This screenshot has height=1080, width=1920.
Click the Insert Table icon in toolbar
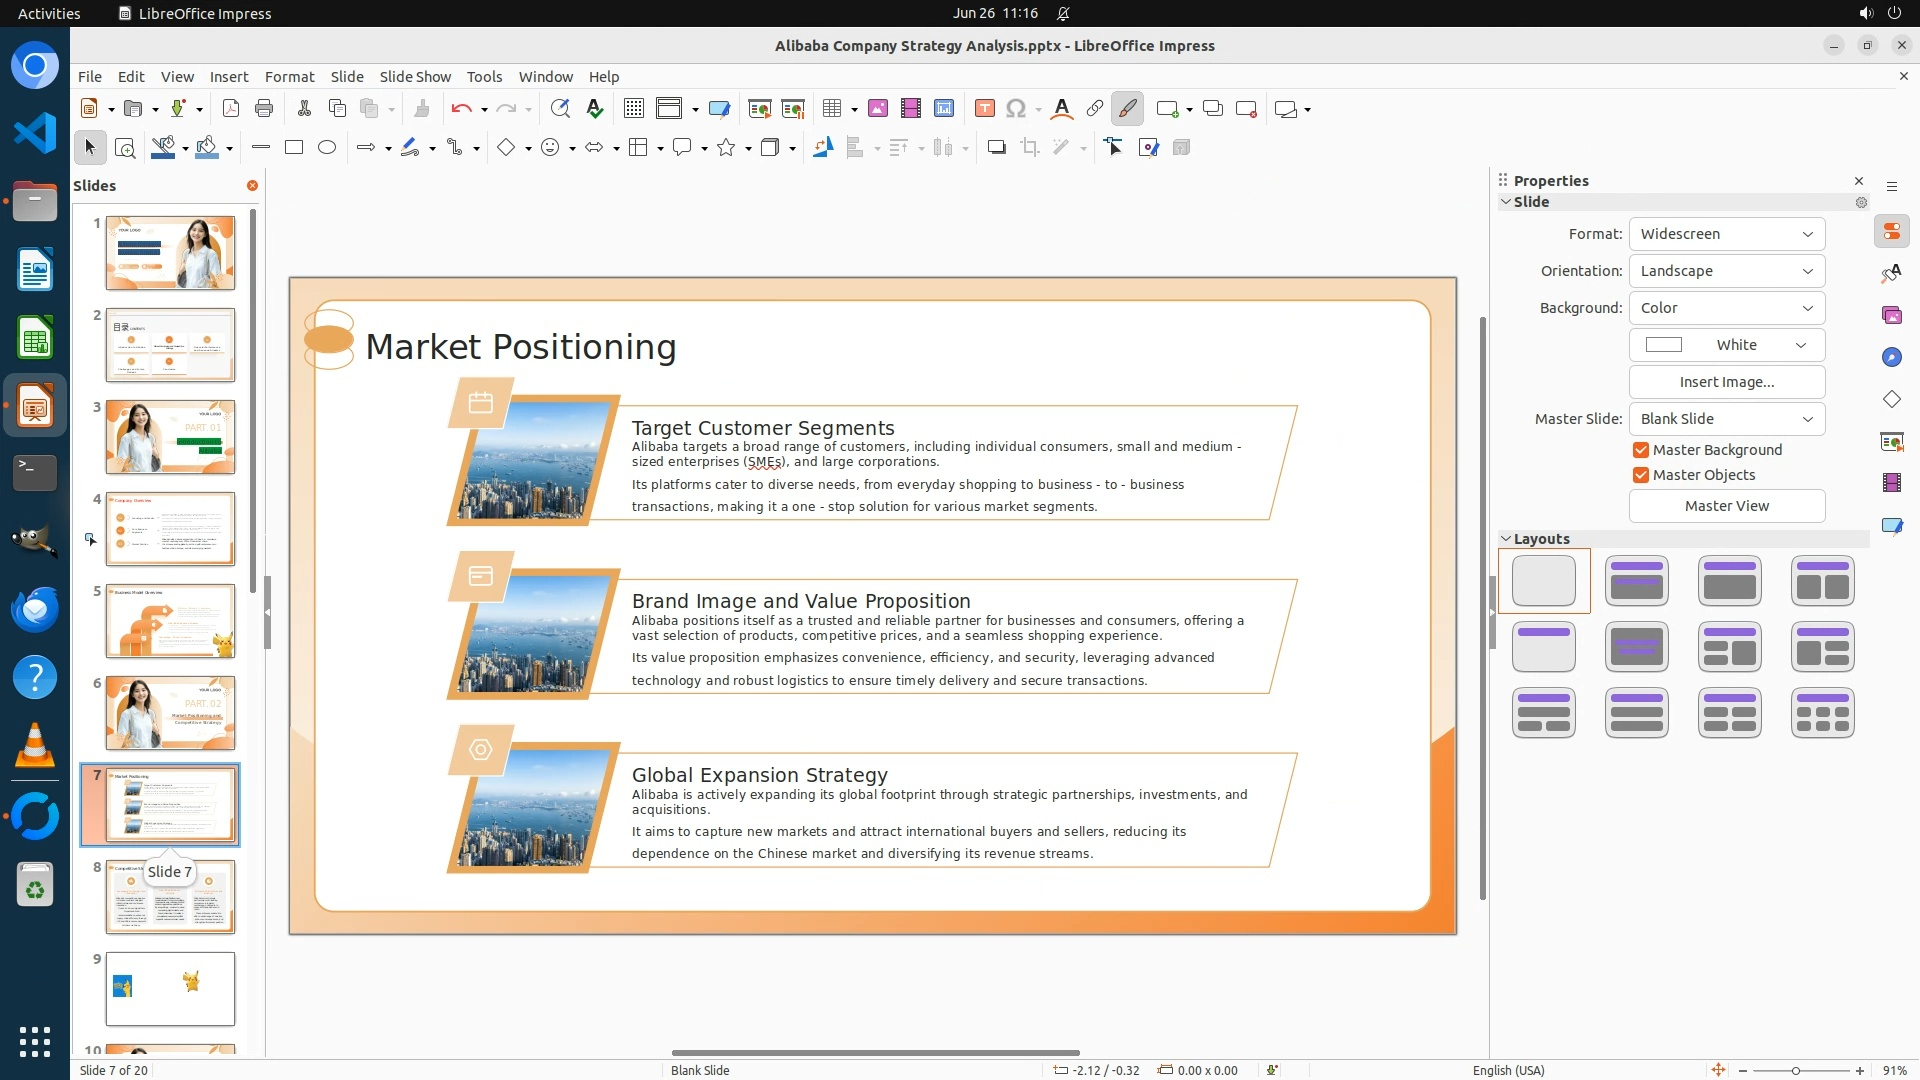(832, 109)
